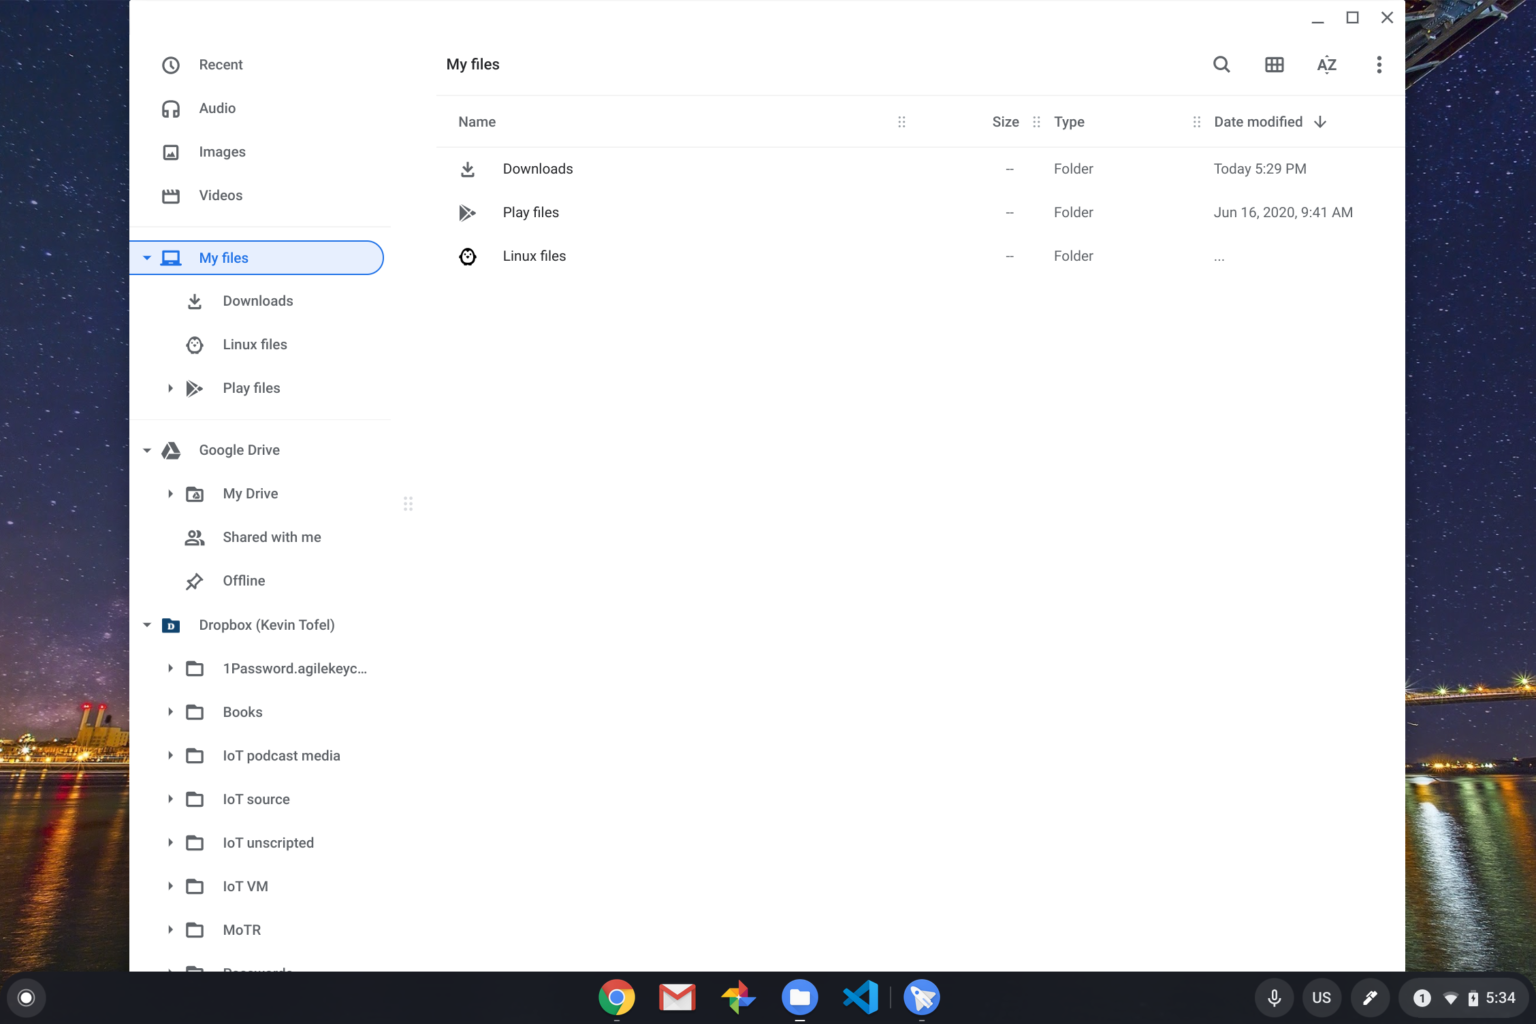
Task: Click Play files row Play icon
Action: coord(467,212)
